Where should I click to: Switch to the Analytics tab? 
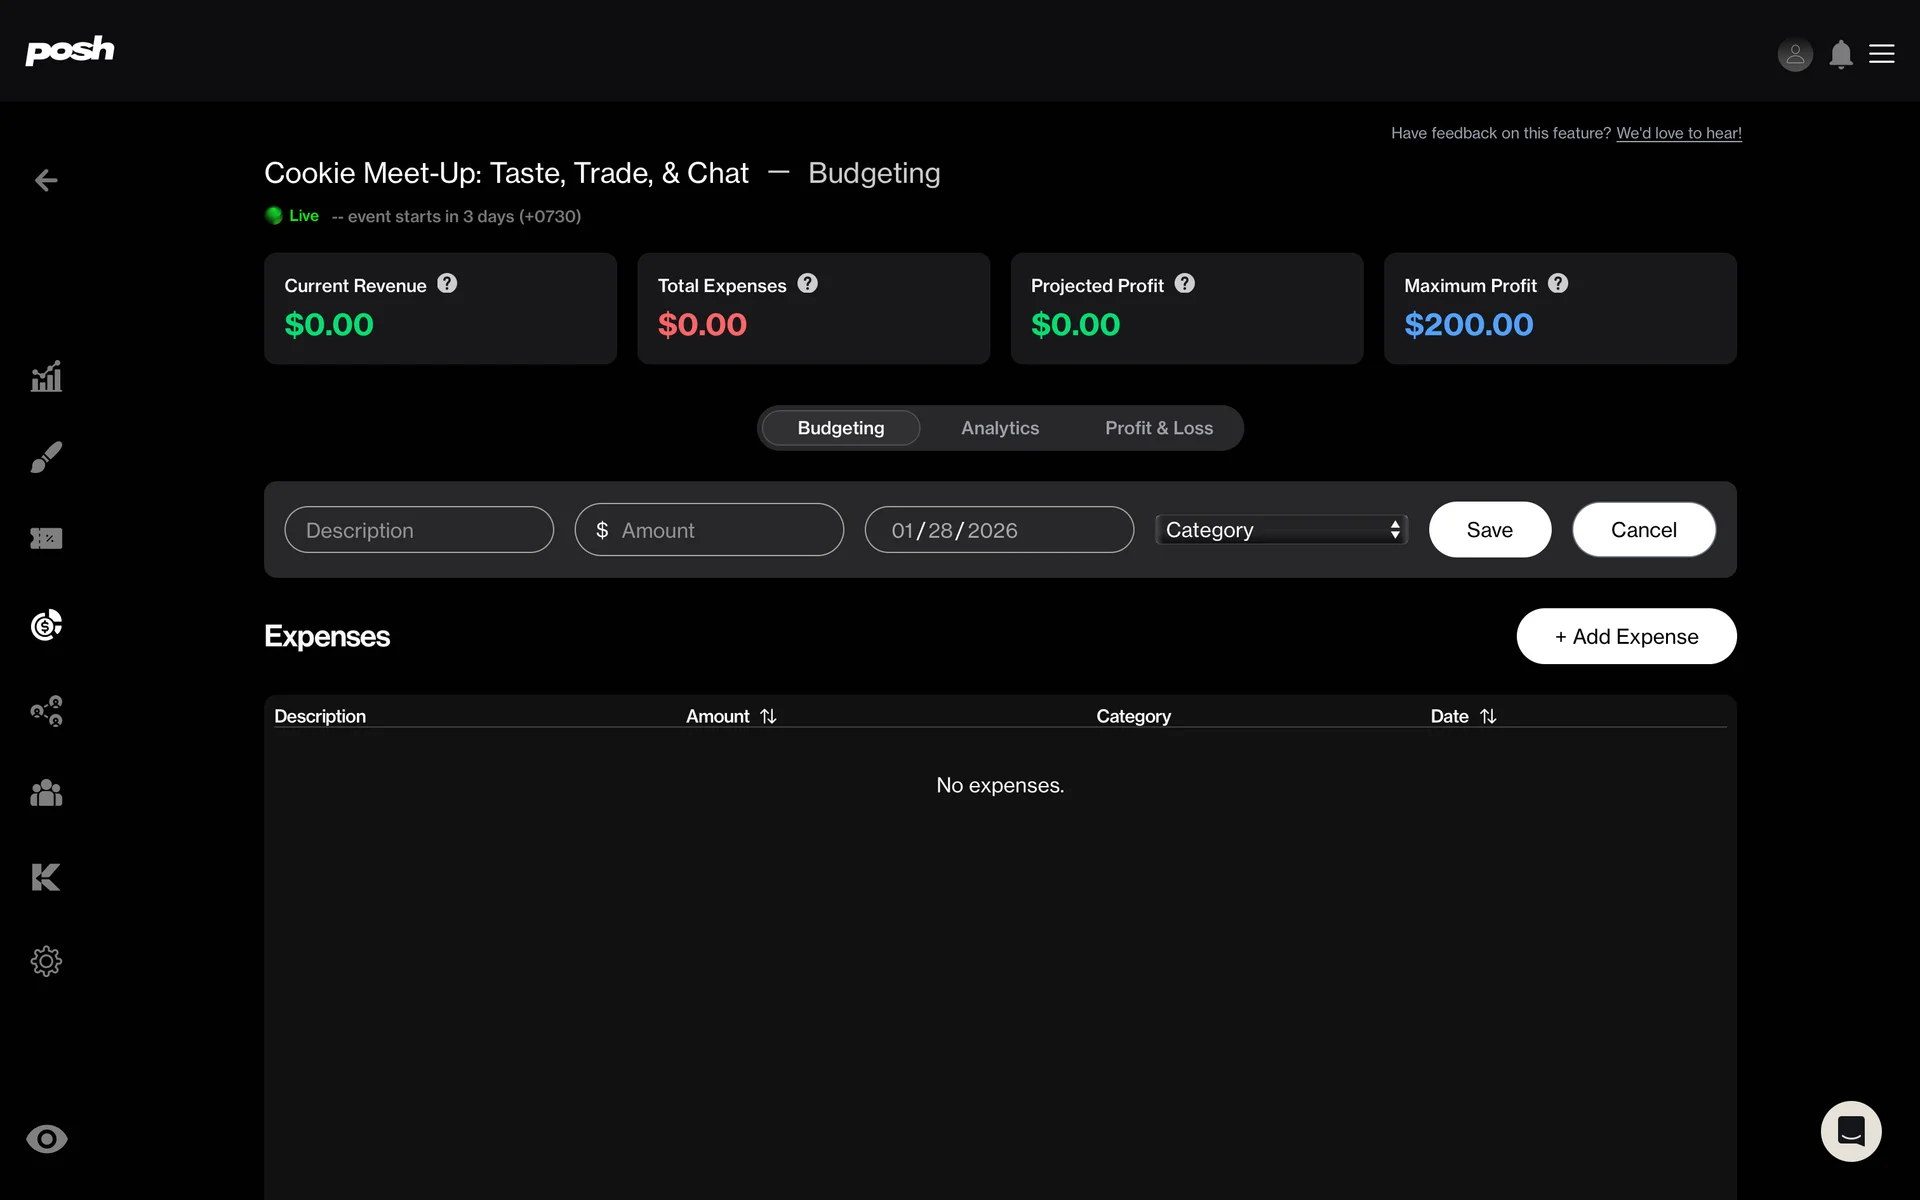(x=999, y=428)
